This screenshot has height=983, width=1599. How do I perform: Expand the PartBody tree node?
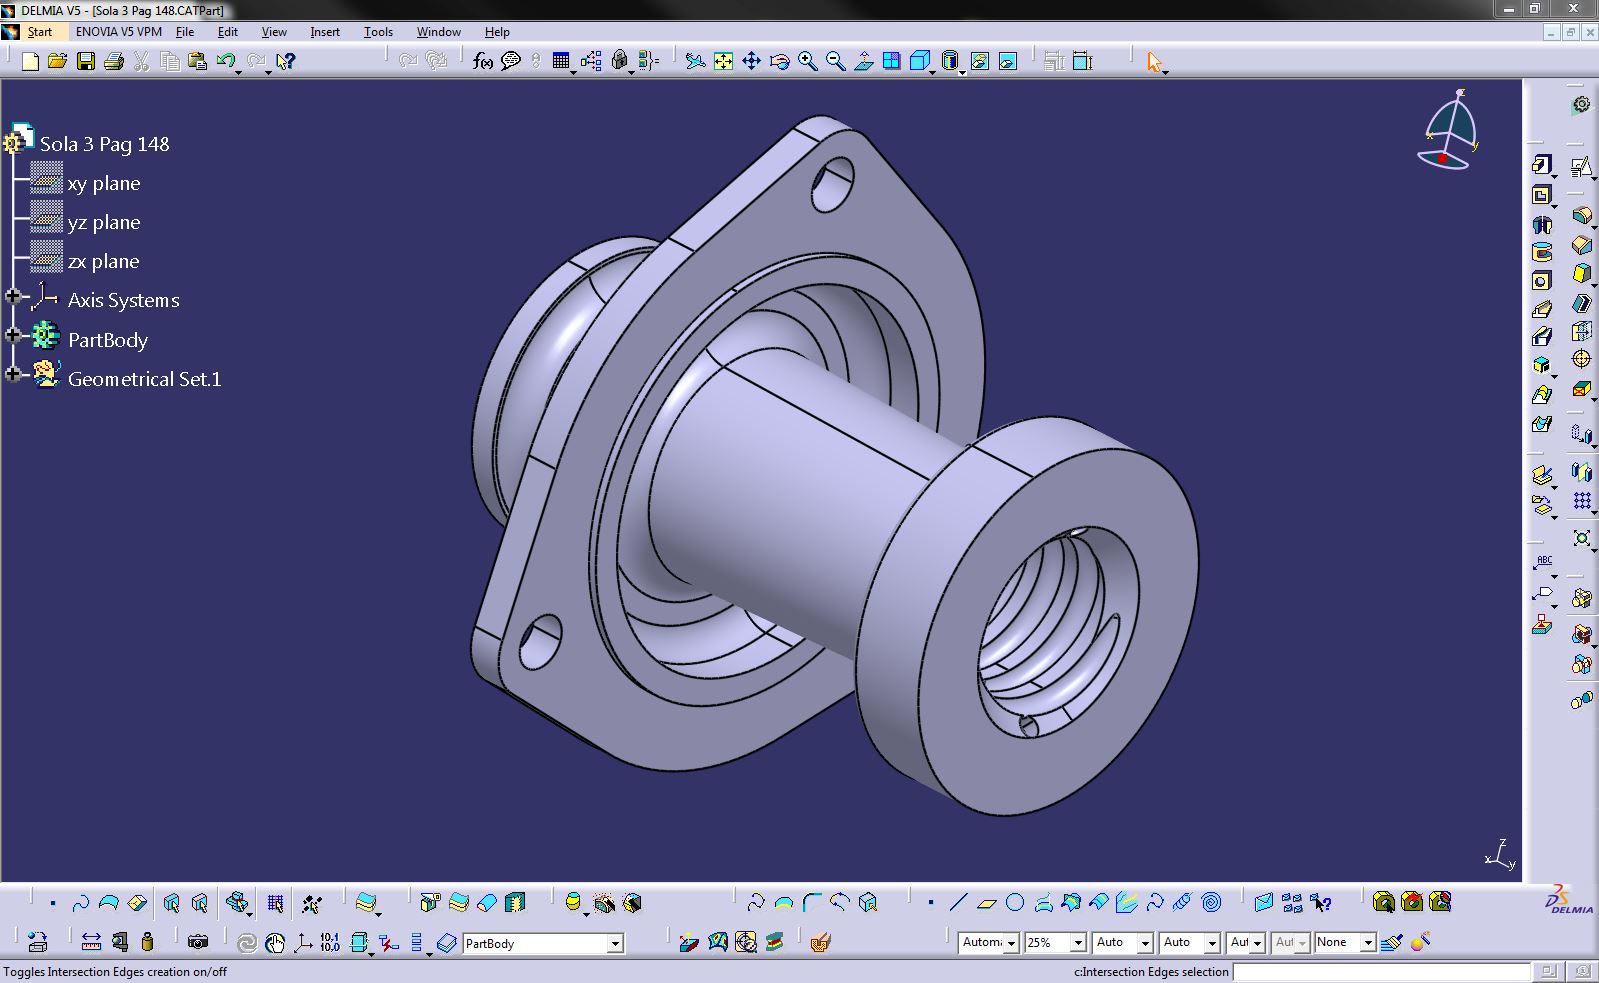click(x=13, y=335)
